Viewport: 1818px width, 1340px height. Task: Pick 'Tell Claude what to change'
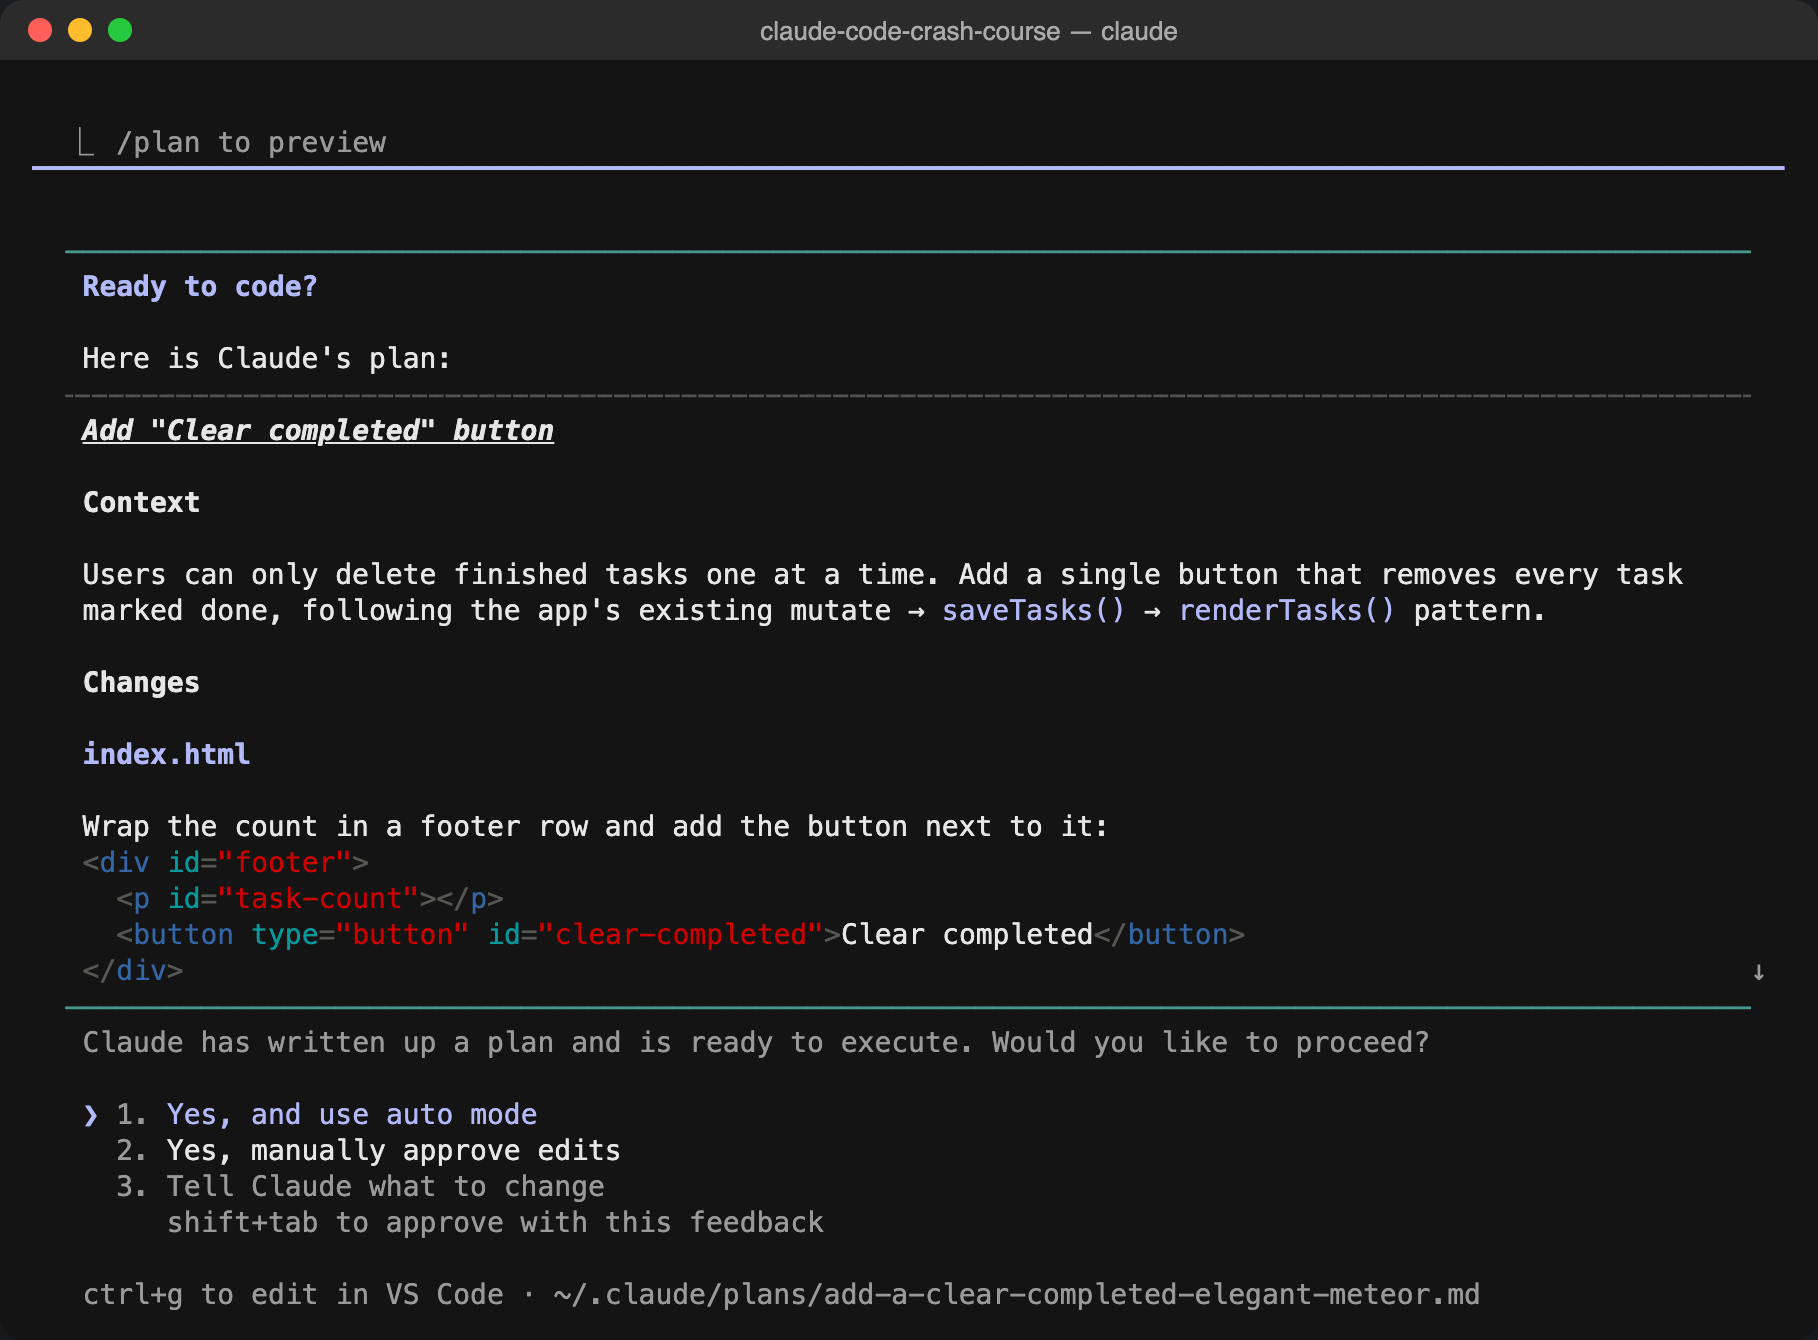point(385,1186)
